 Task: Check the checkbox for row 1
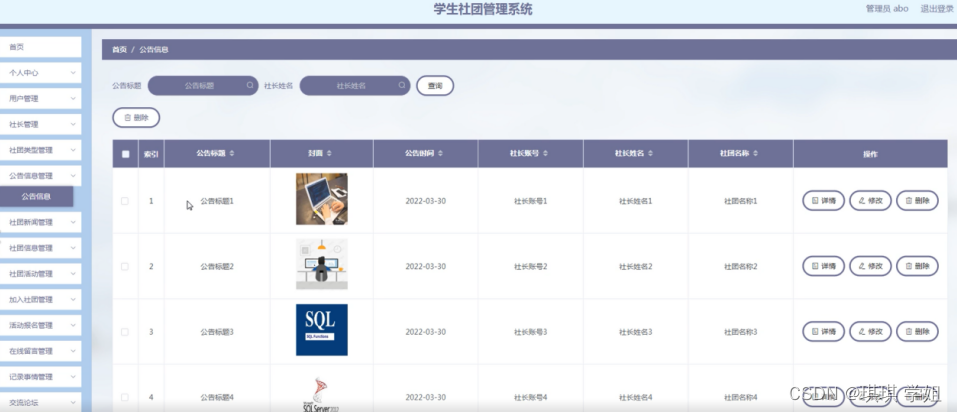[x=125, y=201]
